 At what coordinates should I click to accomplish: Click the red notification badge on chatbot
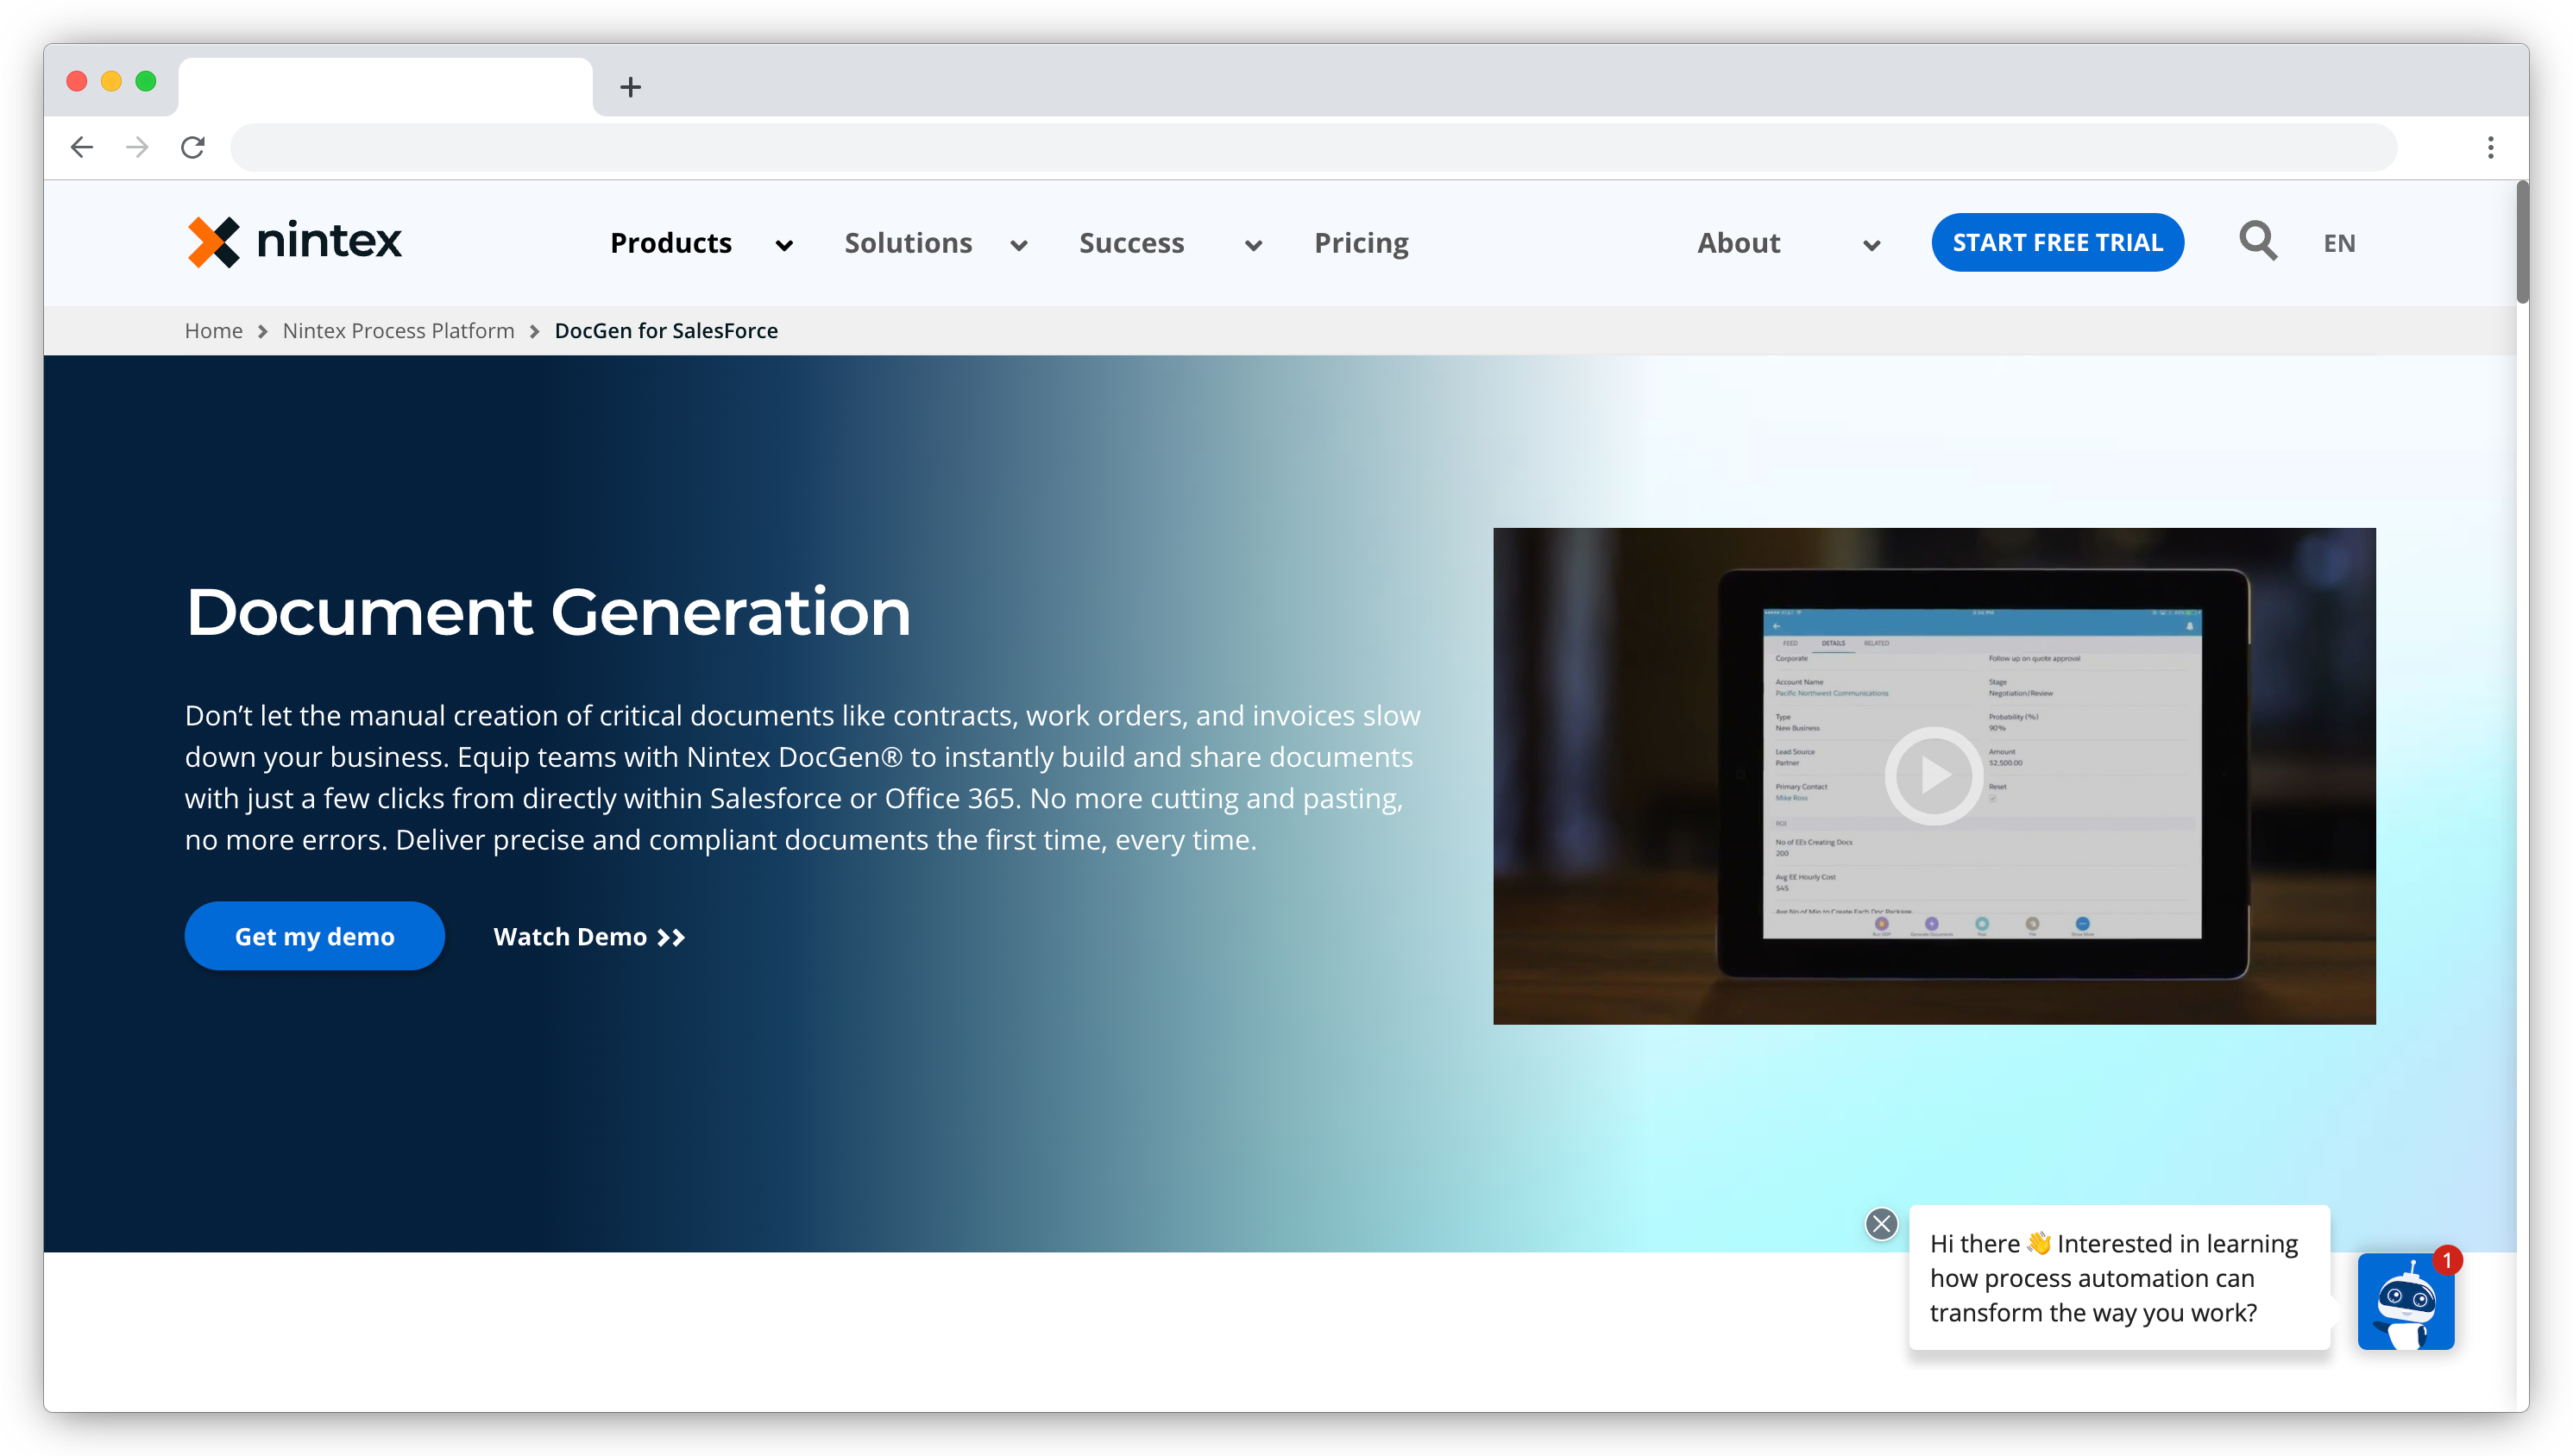coord(2446,1260)
